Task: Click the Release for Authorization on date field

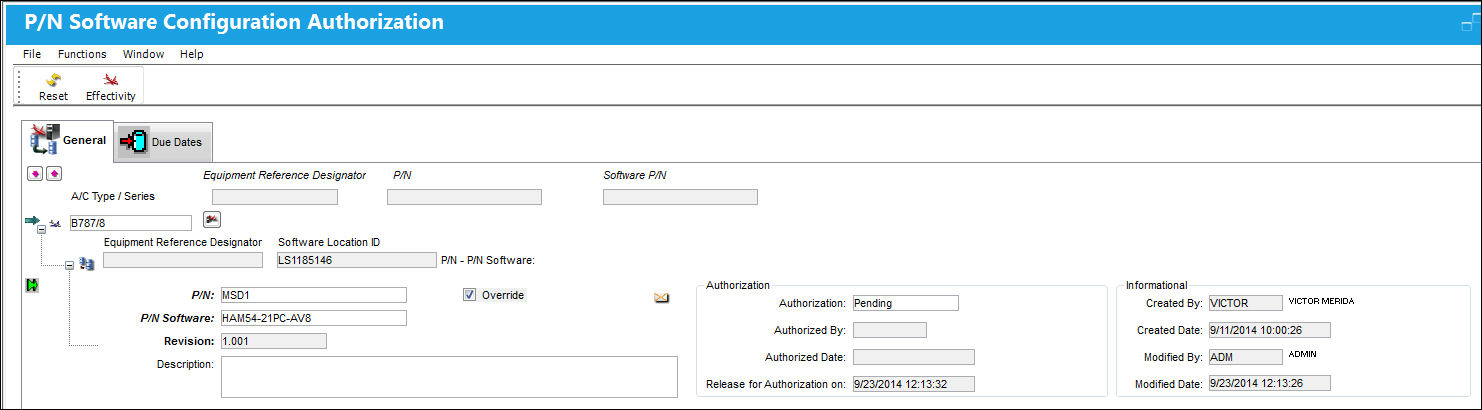Action: point(913,383)
